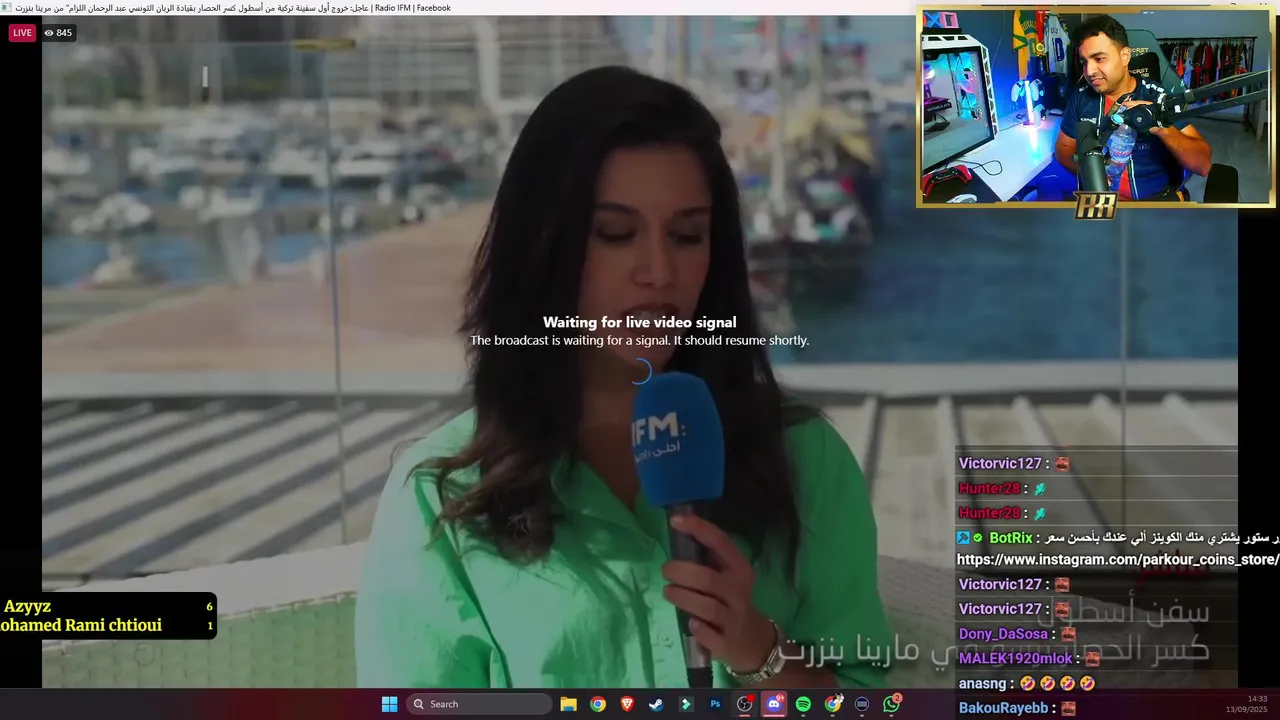Click the 845 viewer count
The image size is (1280, 720).
tap(58, 33)
